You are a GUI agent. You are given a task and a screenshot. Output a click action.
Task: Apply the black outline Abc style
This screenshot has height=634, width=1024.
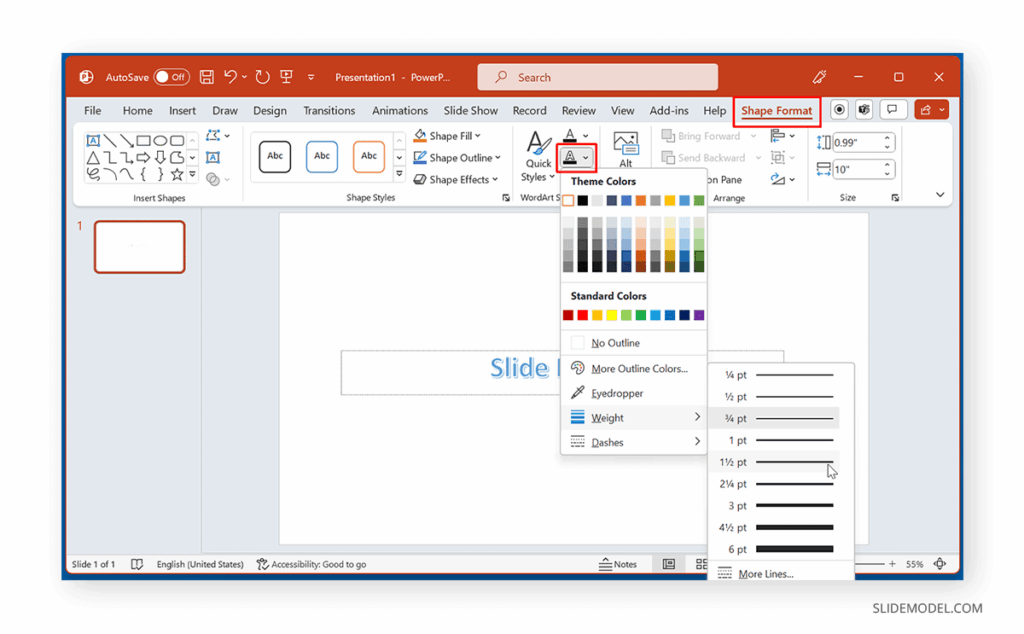point(275,157)
